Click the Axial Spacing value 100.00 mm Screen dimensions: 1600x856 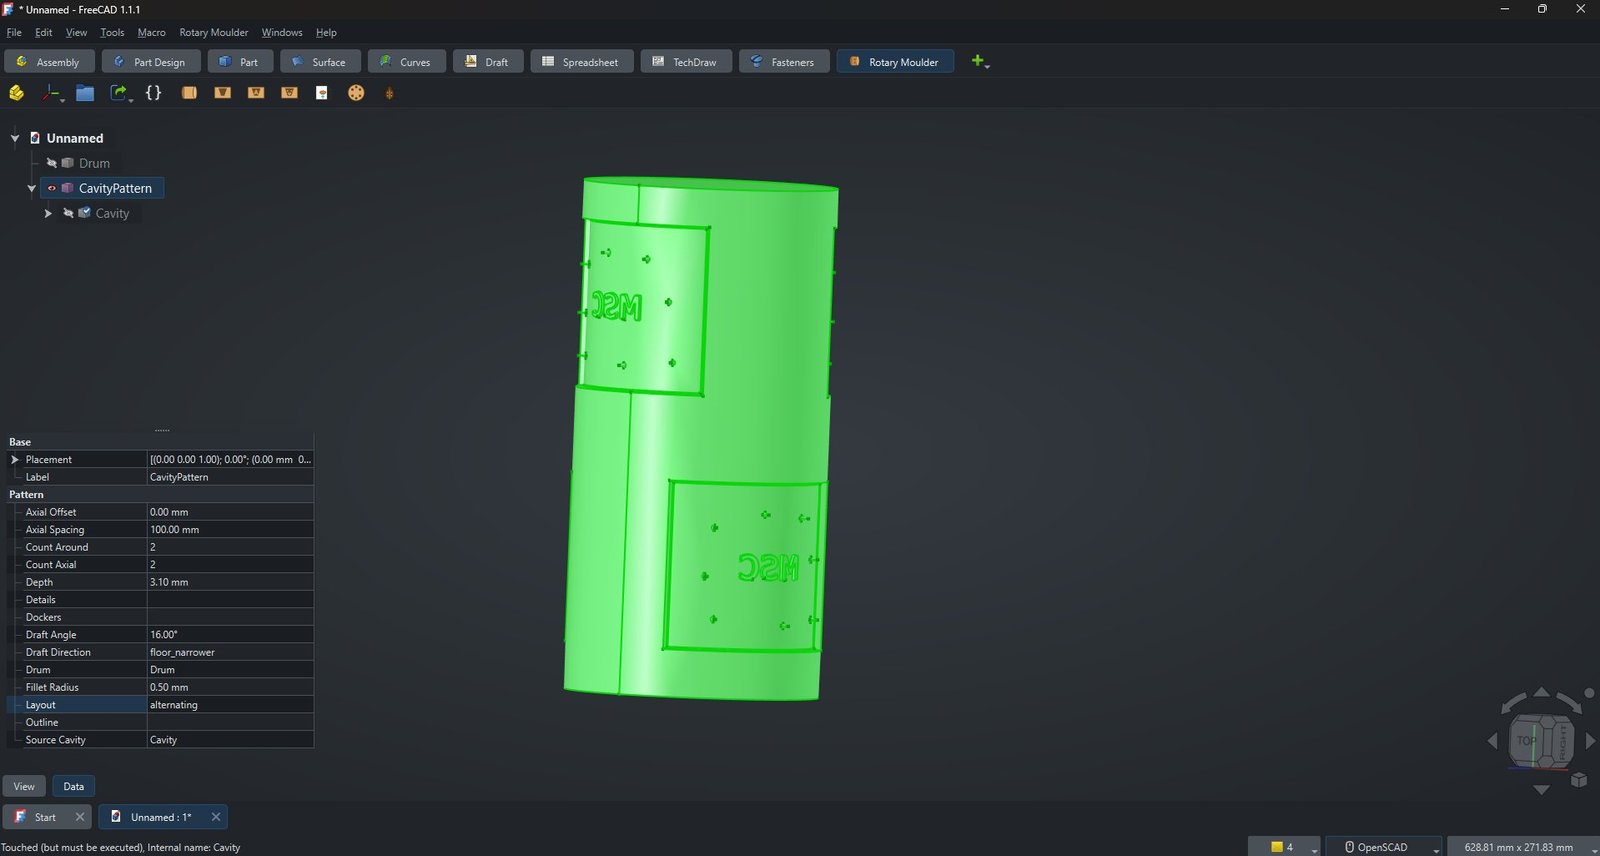230,530
